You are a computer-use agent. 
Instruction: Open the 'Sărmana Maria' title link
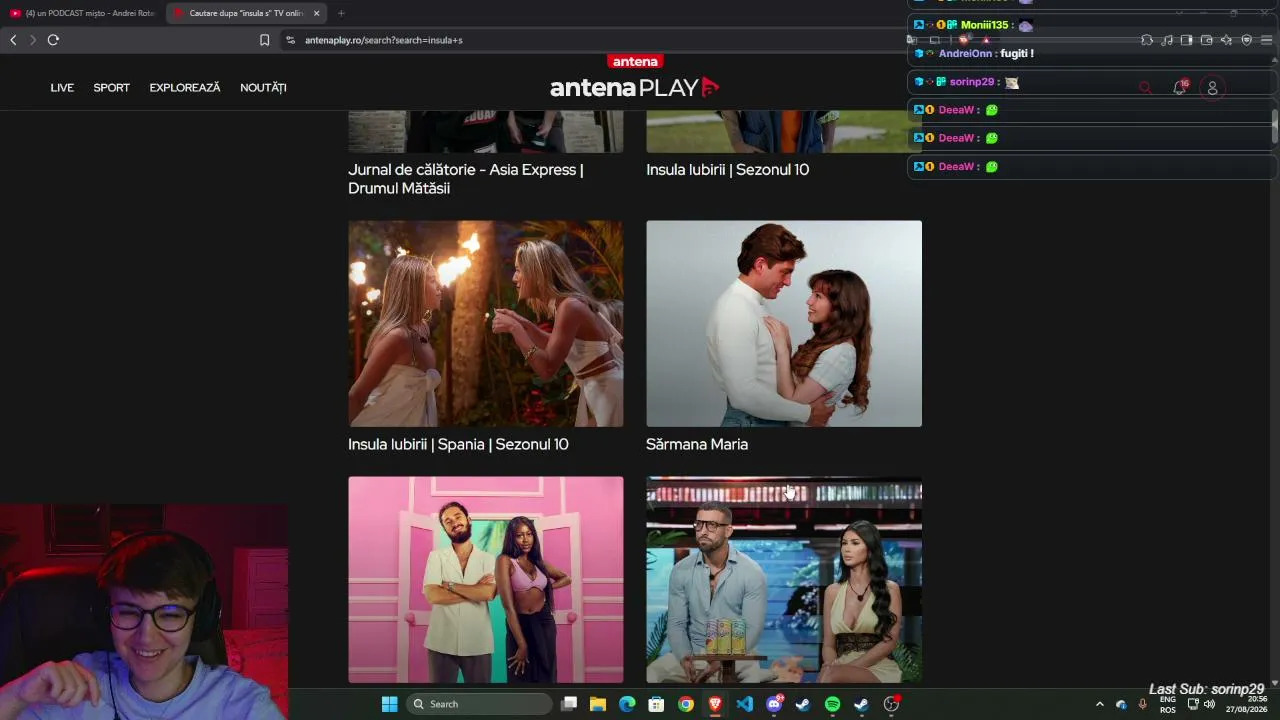pyautogui.click(x=697, y=444)
